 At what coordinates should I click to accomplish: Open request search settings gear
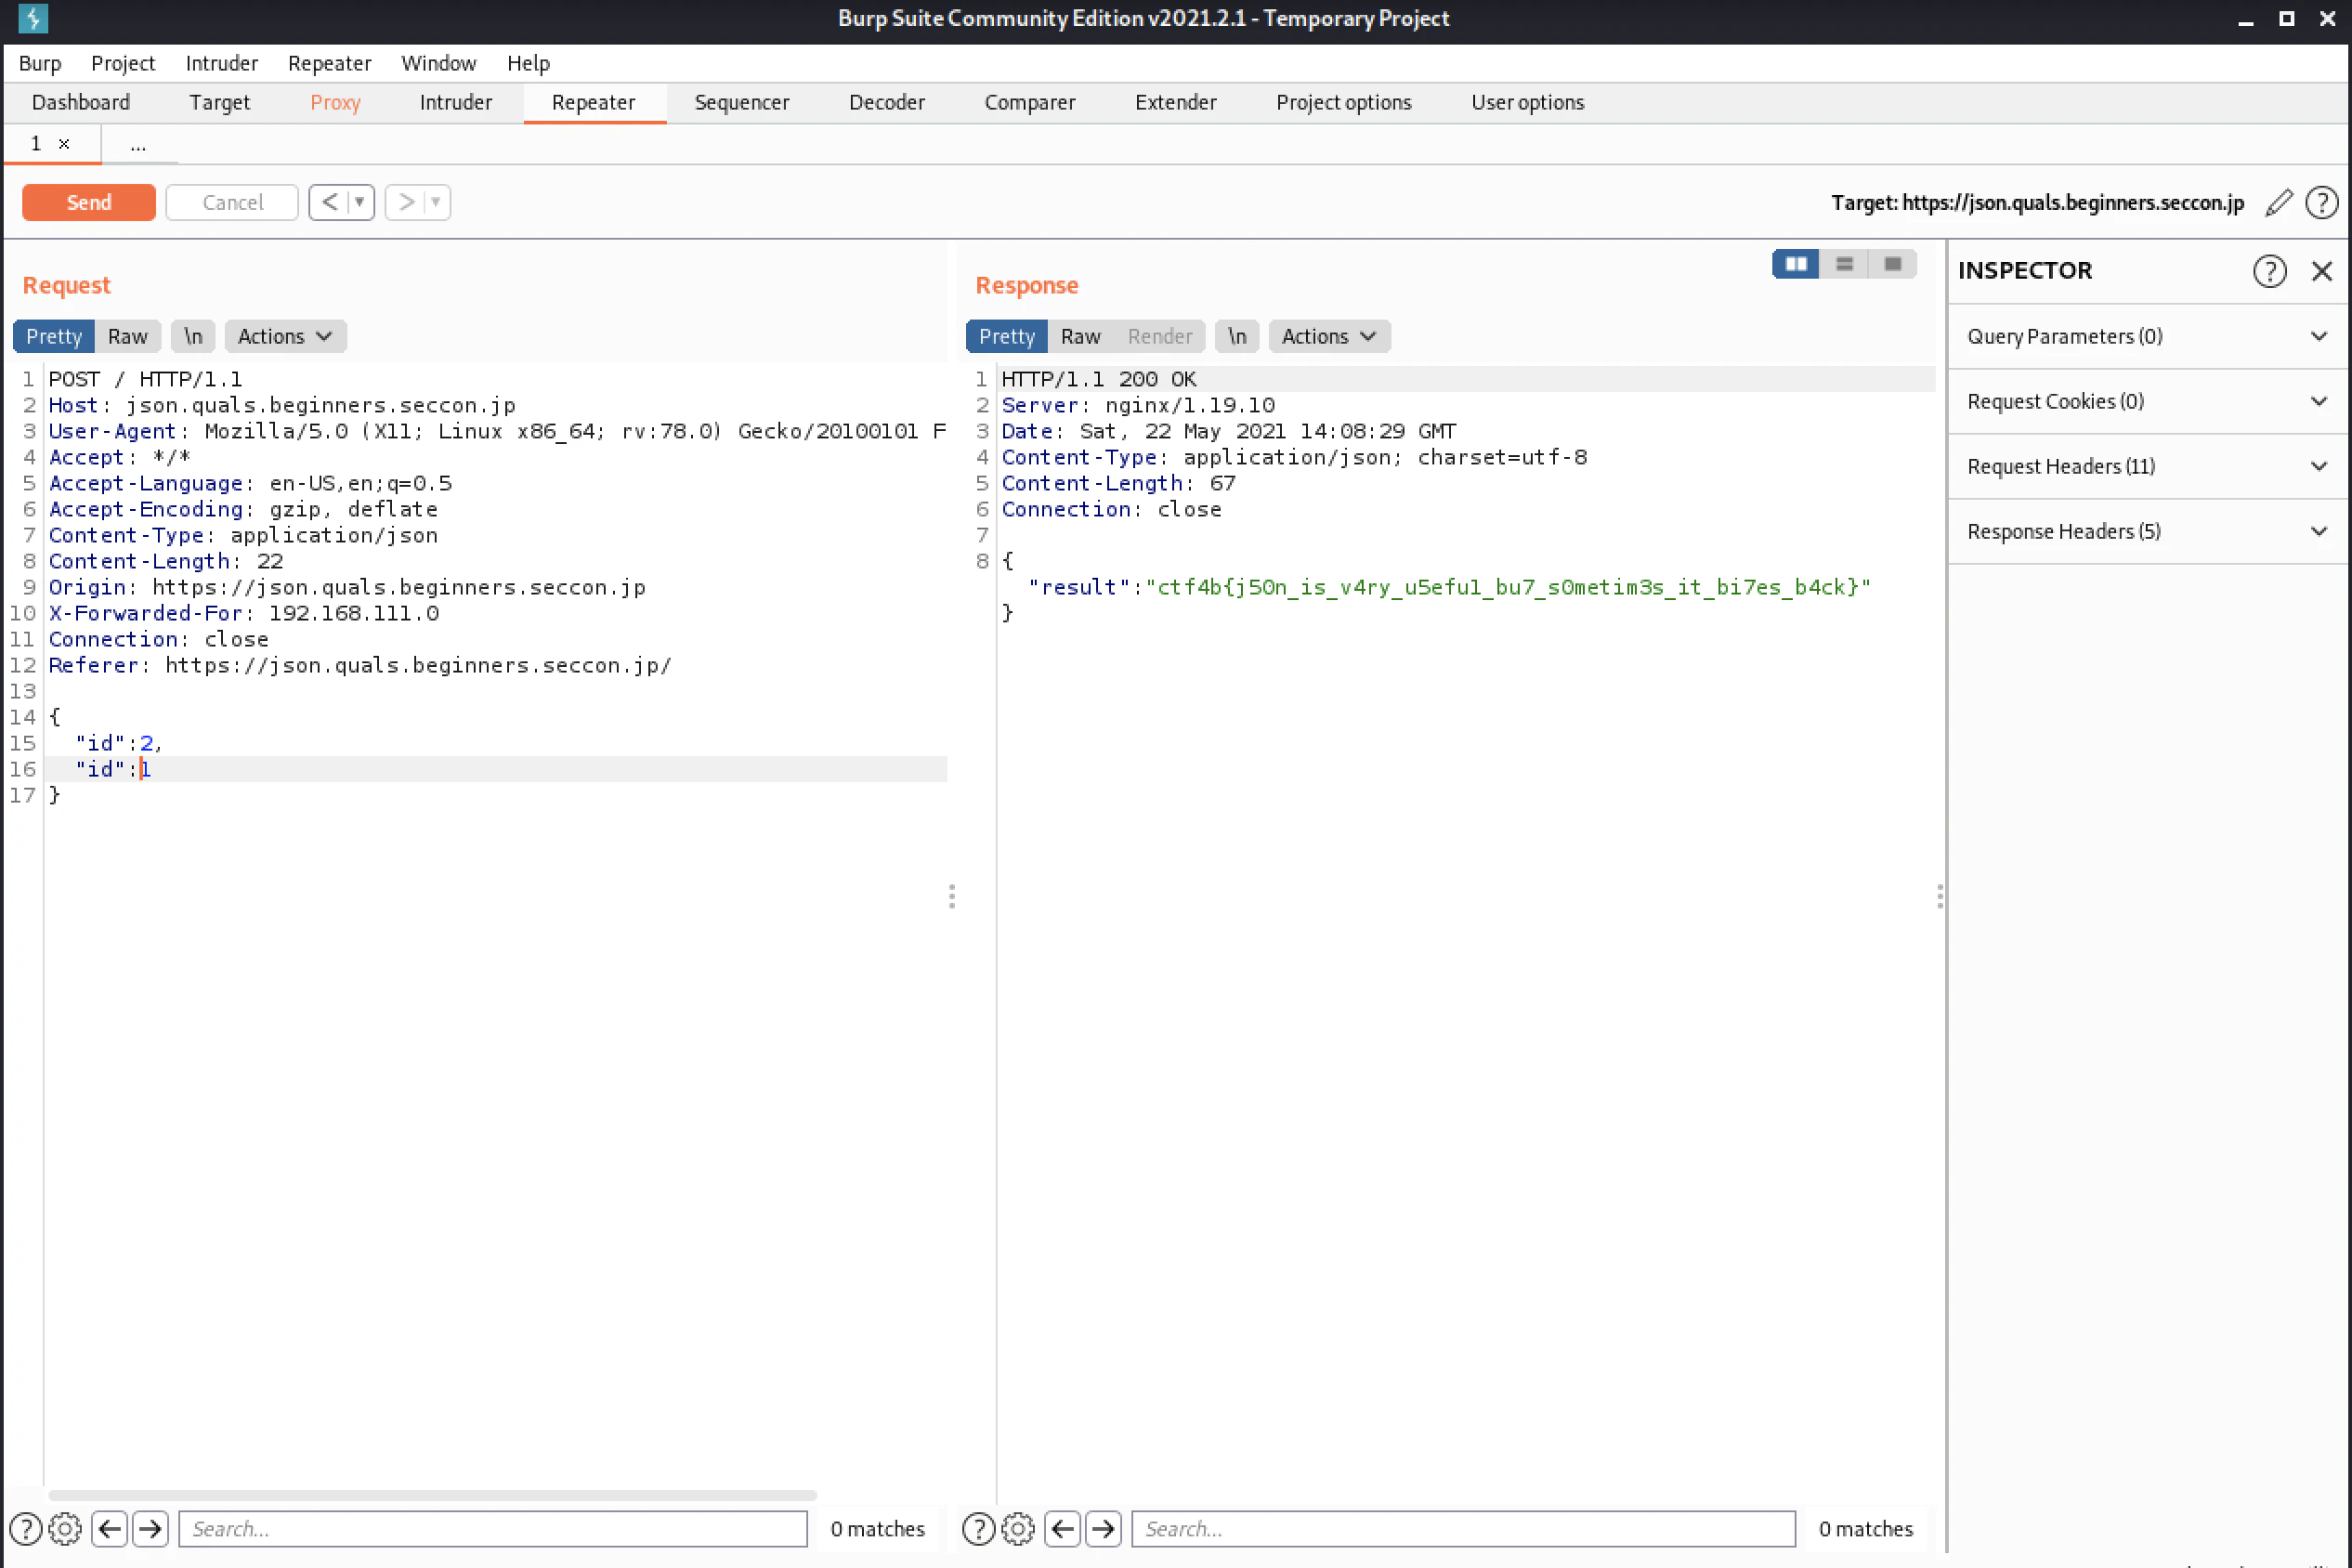(65, 1529)
